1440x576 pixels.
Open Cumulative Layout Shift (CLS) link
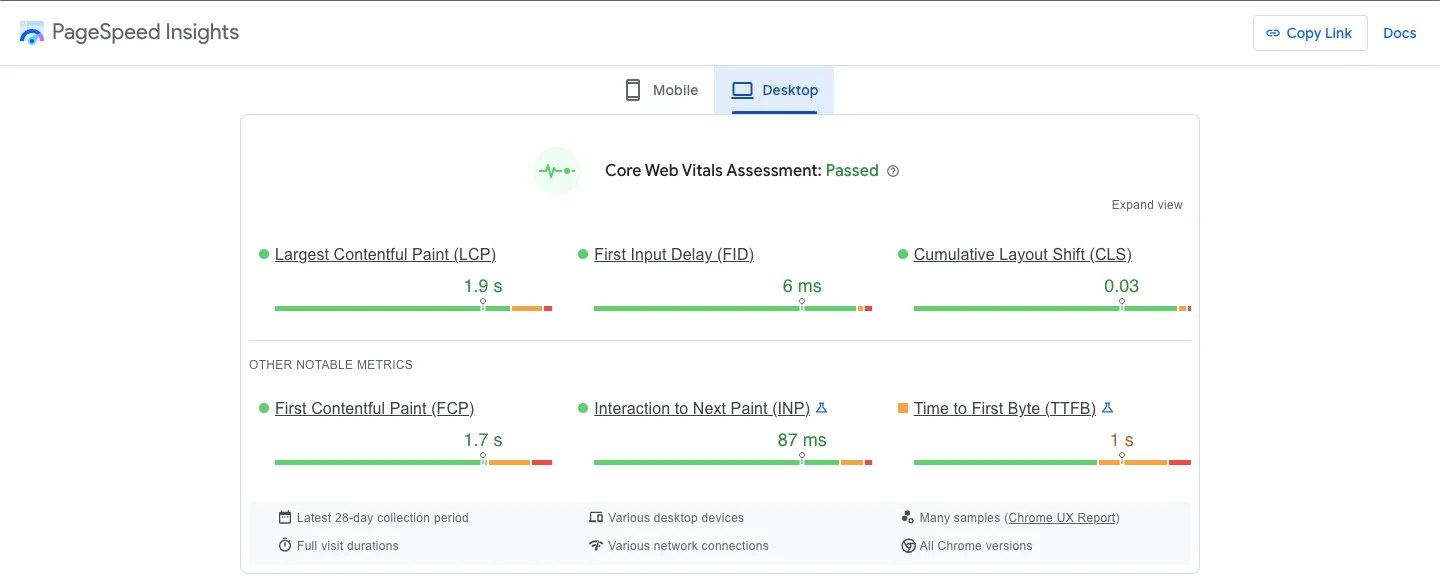pyautogui.click(x=1023, y=255)
